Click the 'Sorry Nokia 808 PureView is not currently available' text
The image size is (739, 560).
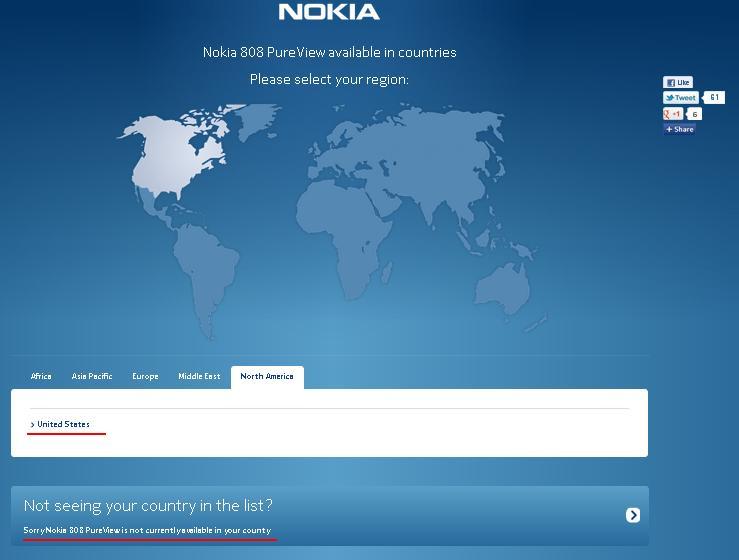147,530
